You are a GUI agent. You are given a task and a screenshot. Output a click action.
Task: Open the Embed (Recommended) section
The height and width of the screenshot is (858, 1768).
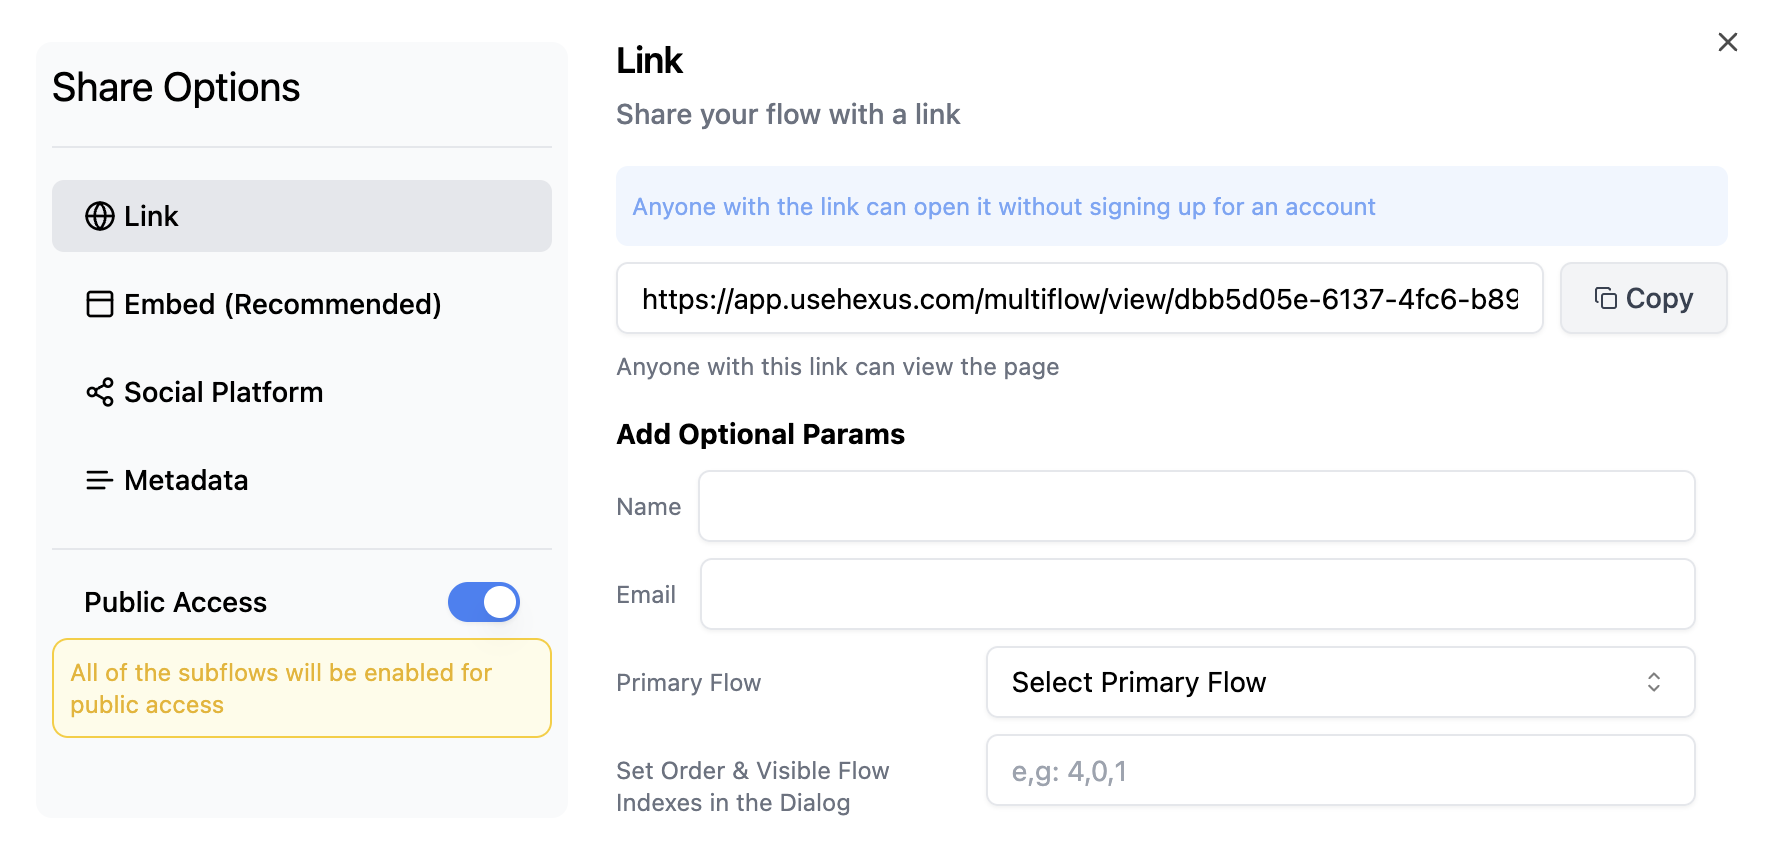pyautogui.click(x=302, y=304)
